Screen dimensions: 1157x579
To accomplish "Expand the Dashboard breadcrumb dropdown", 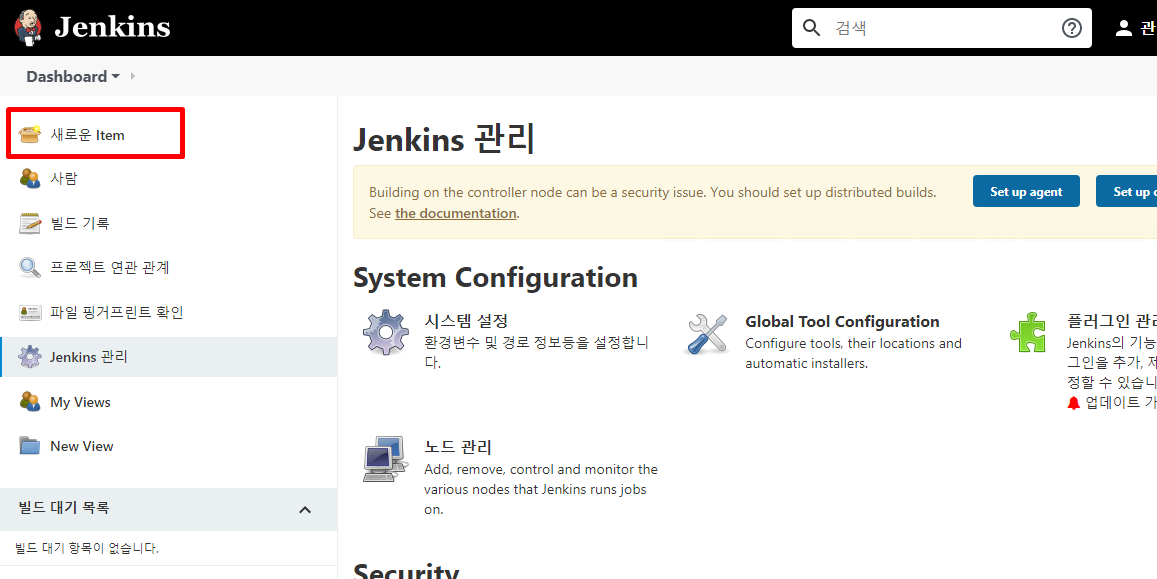I will pyautogui.click(x=116, y=76).
